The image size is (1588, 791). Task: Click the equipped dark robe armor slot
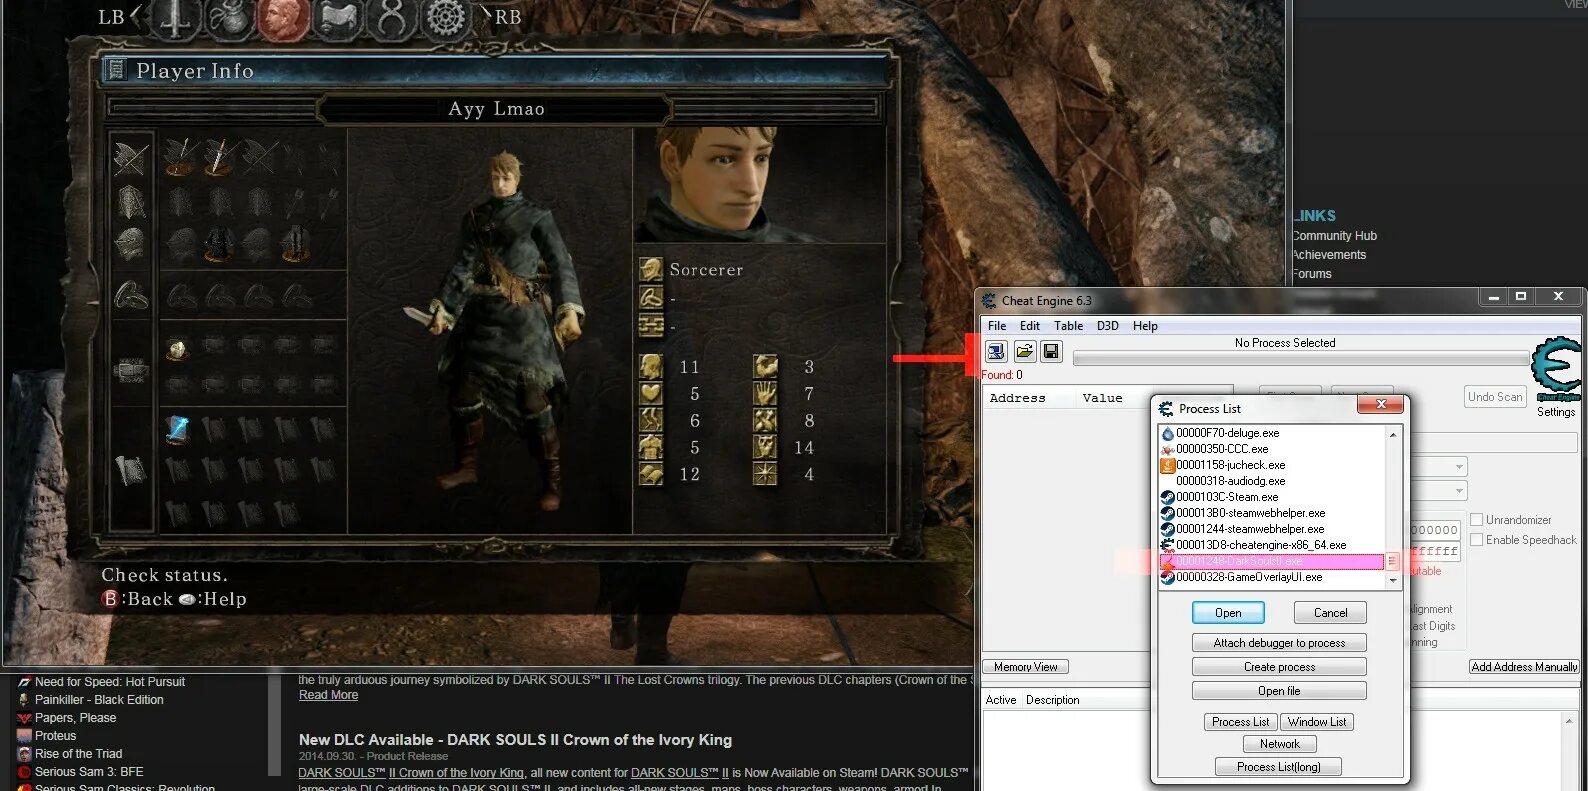[x=219, y=242]
